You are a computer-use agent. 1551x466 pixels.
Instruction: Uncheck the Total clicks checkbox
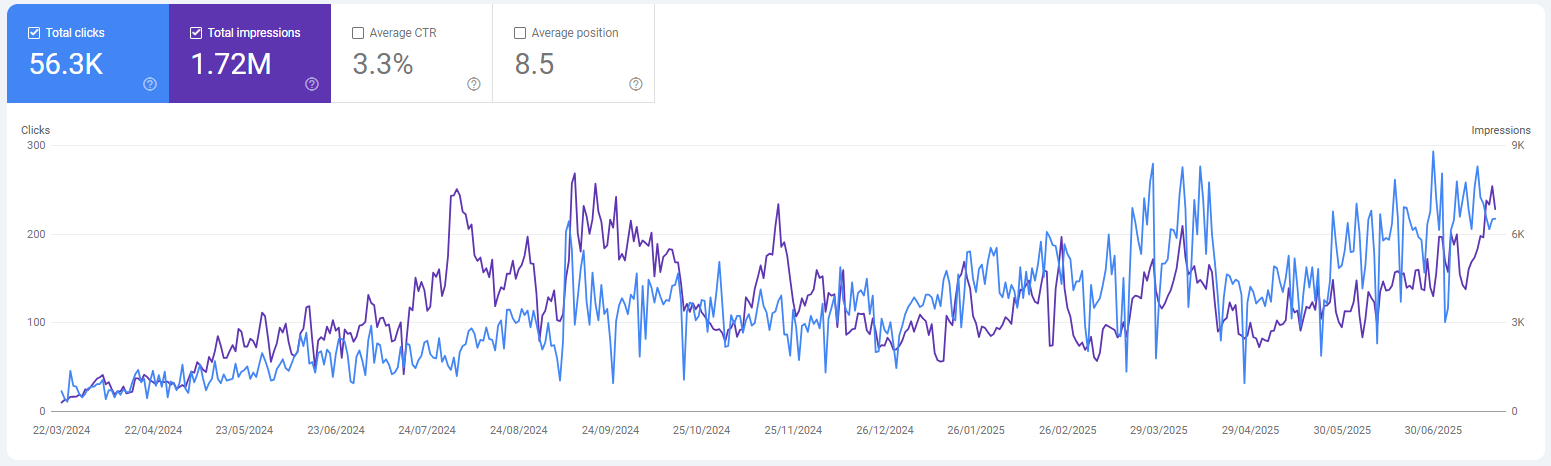point(34,33)
